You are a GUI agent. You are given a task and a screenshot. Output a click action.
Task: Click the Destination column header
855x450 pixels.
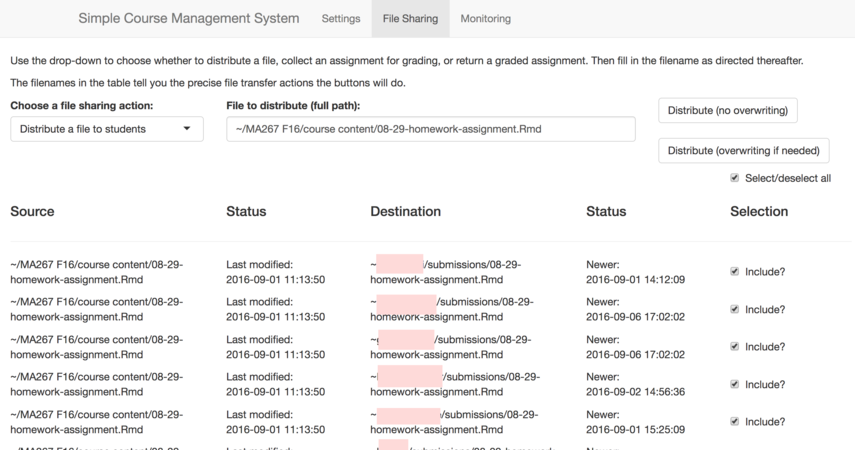point(405,212)
